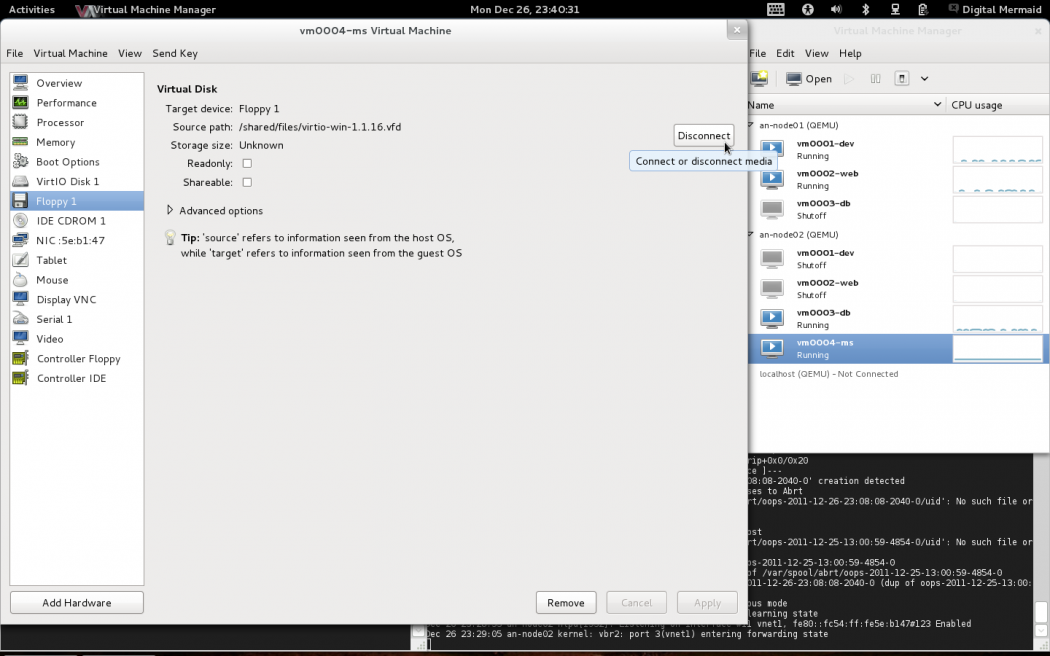Select the vm0003-db shutoff VM under an-node01

tap(823, 208)
